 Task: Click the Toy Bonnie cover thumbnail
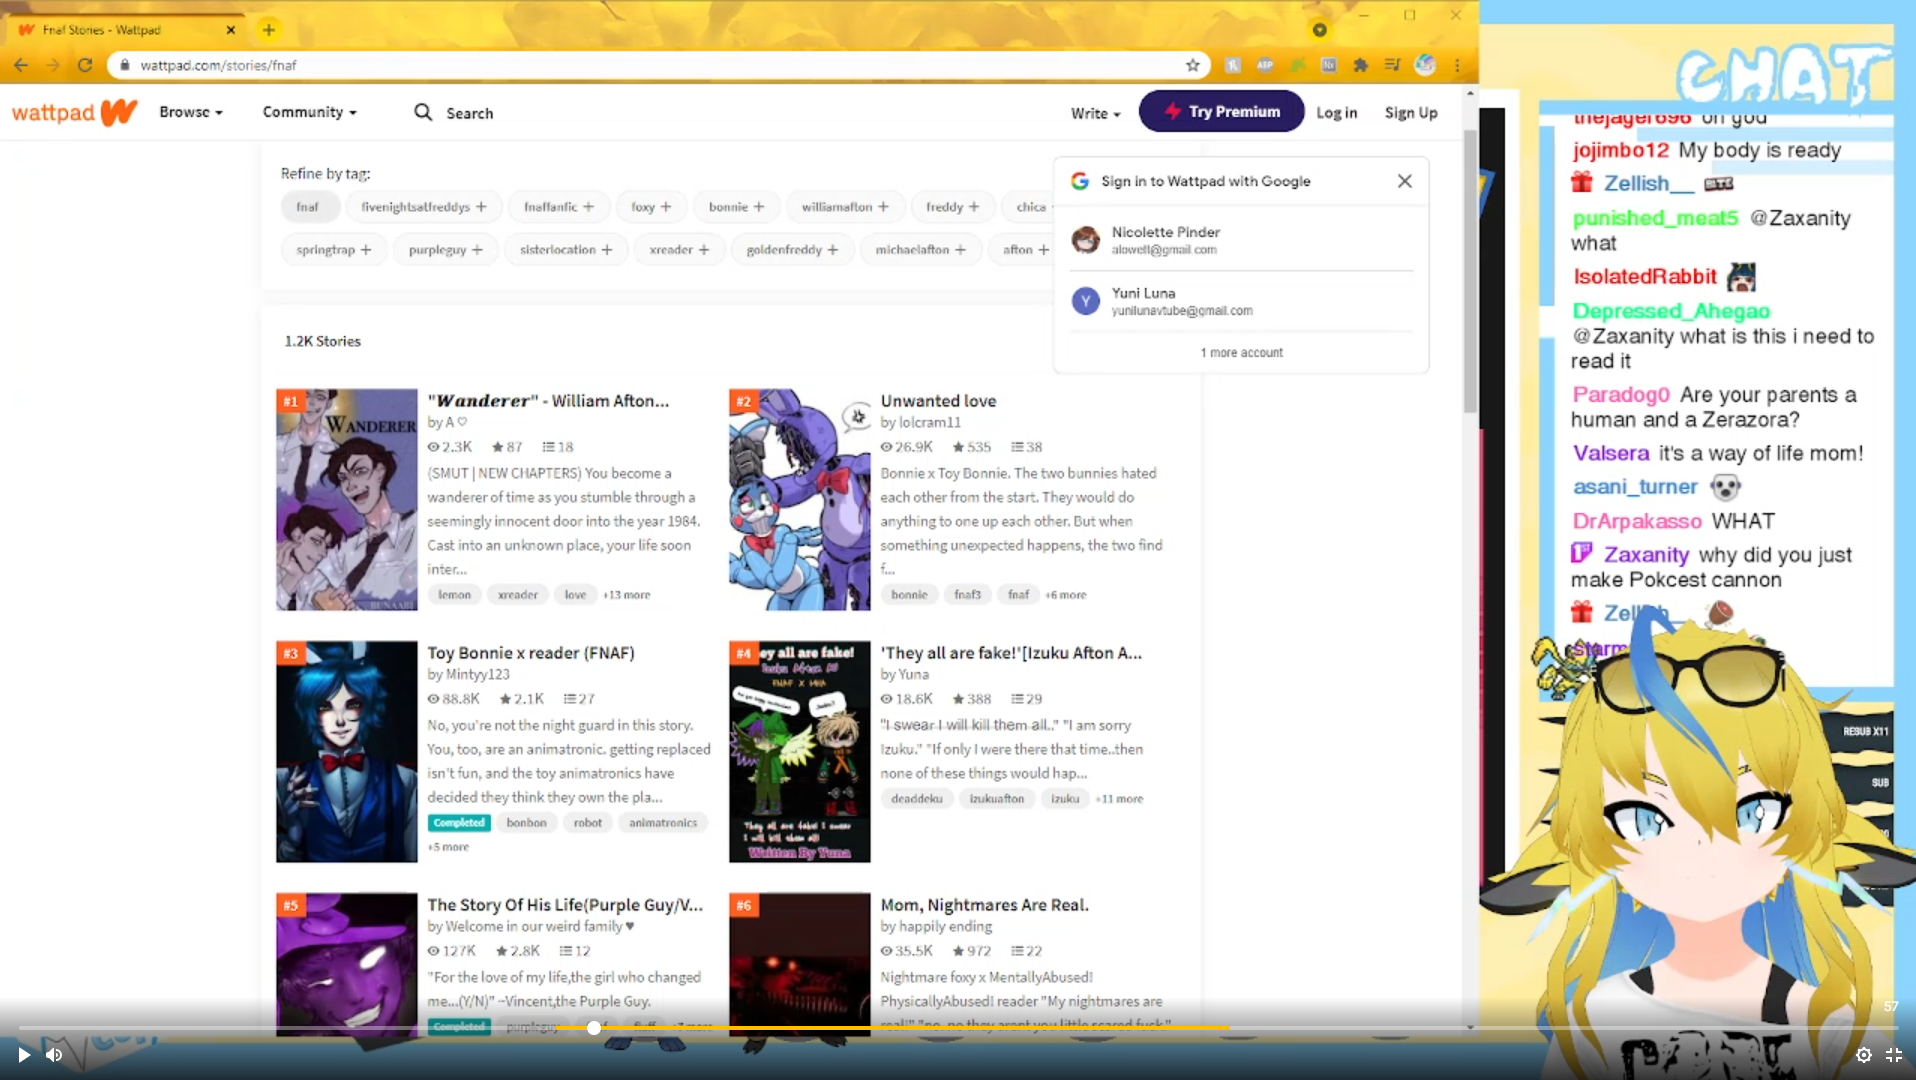[347, 752]
